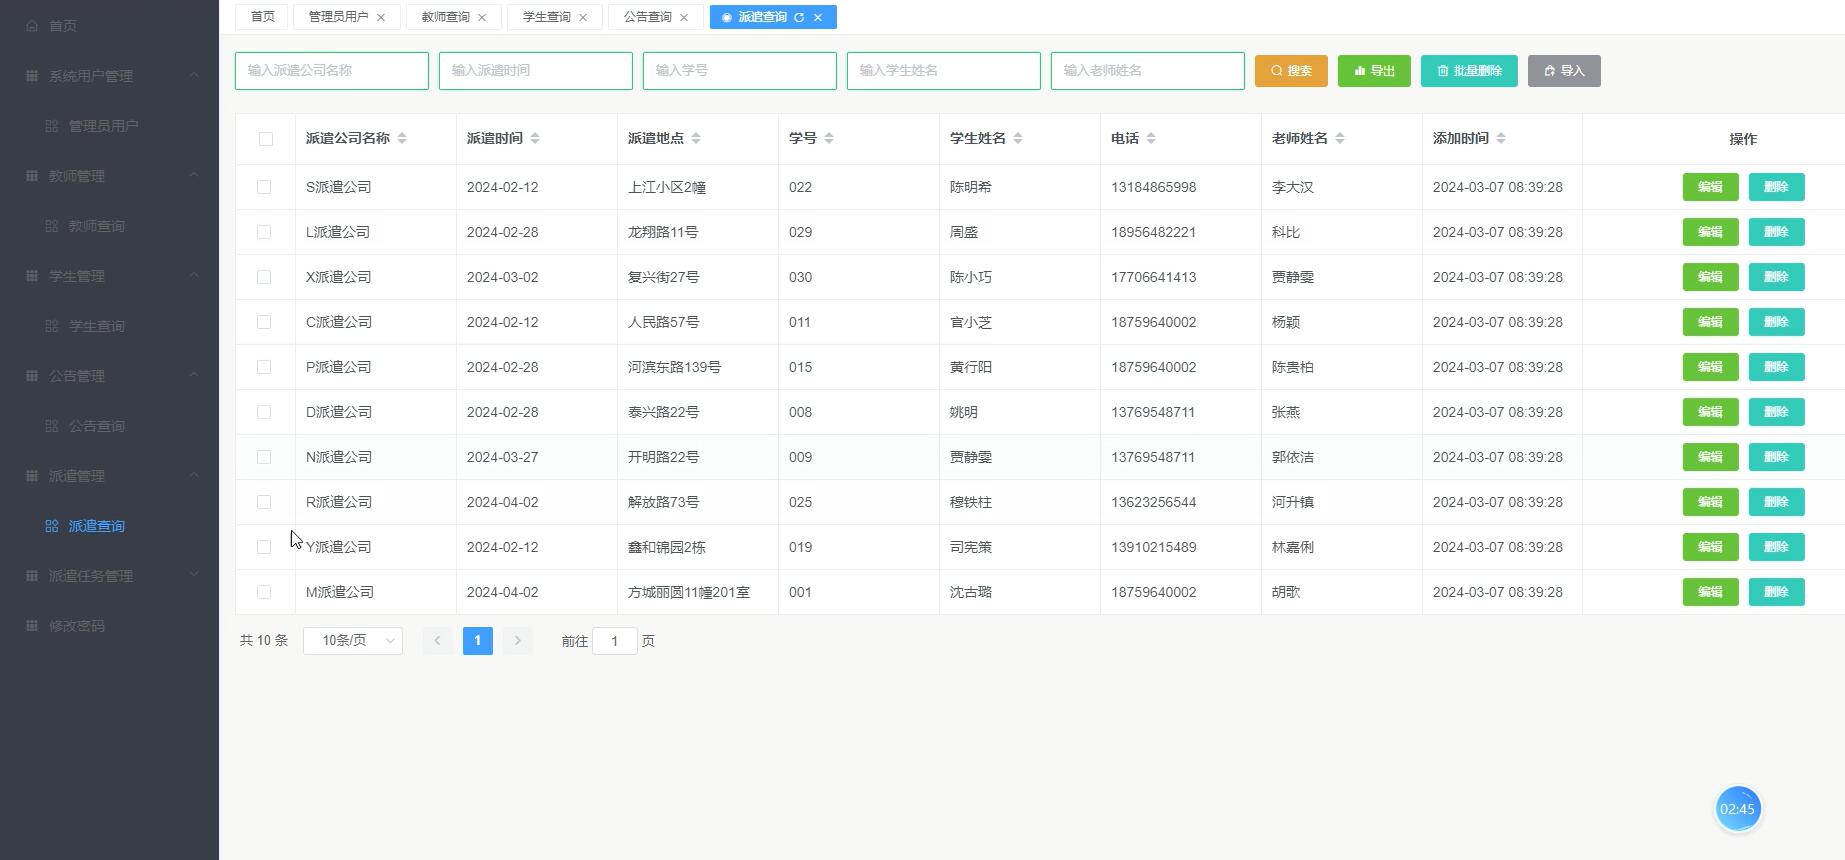Switch to the 管理员用户 tab

(338, 17)
